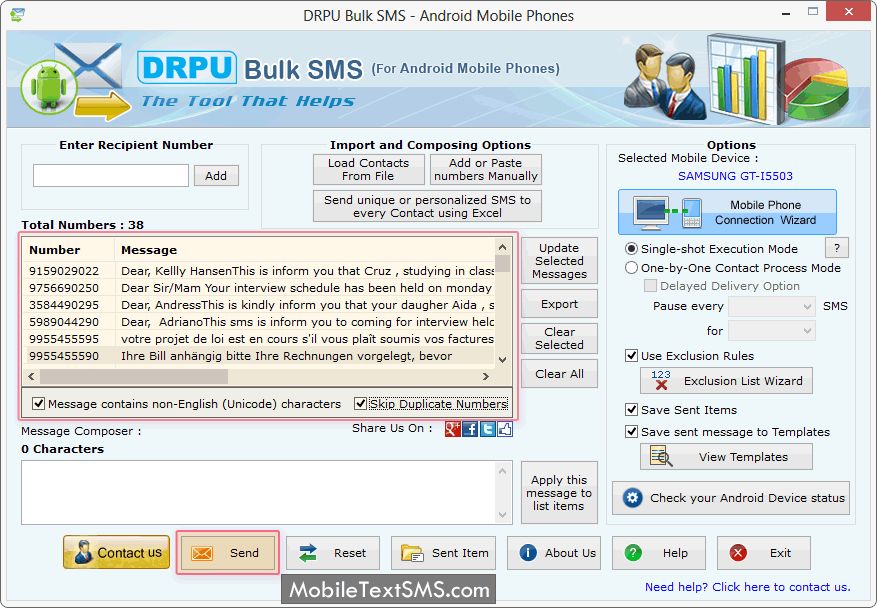Click the View Templates magnifier icon

[661, 456]
